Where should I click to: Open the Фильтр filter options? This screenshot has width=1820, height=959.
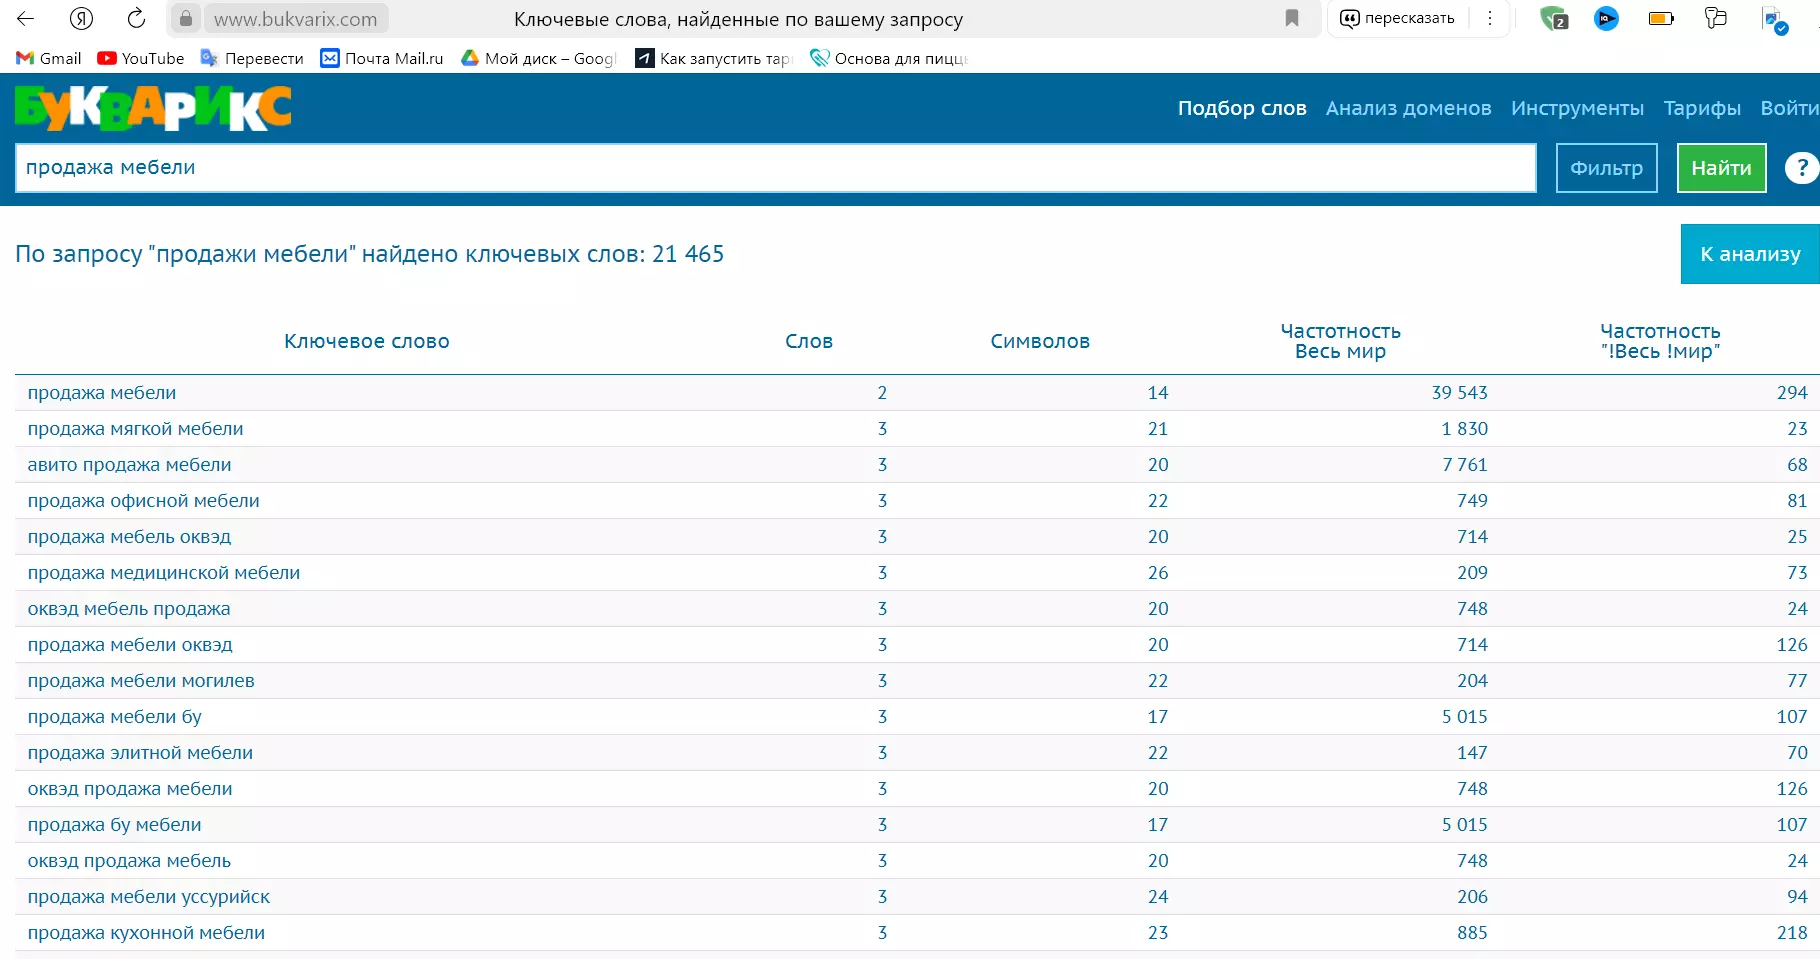(x=1606, y=168)
